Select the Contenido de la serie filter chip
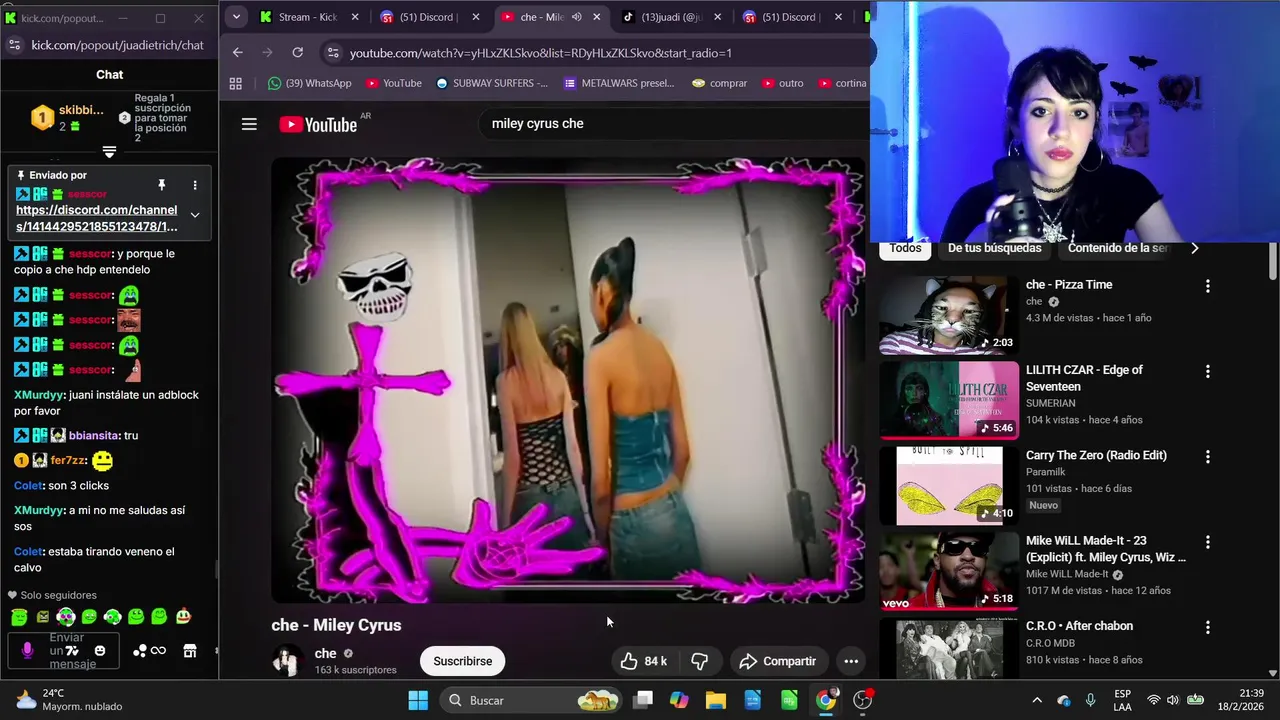Viewport: 1280px width, 720px height. pyautogui.click(x=1118, y=248)
